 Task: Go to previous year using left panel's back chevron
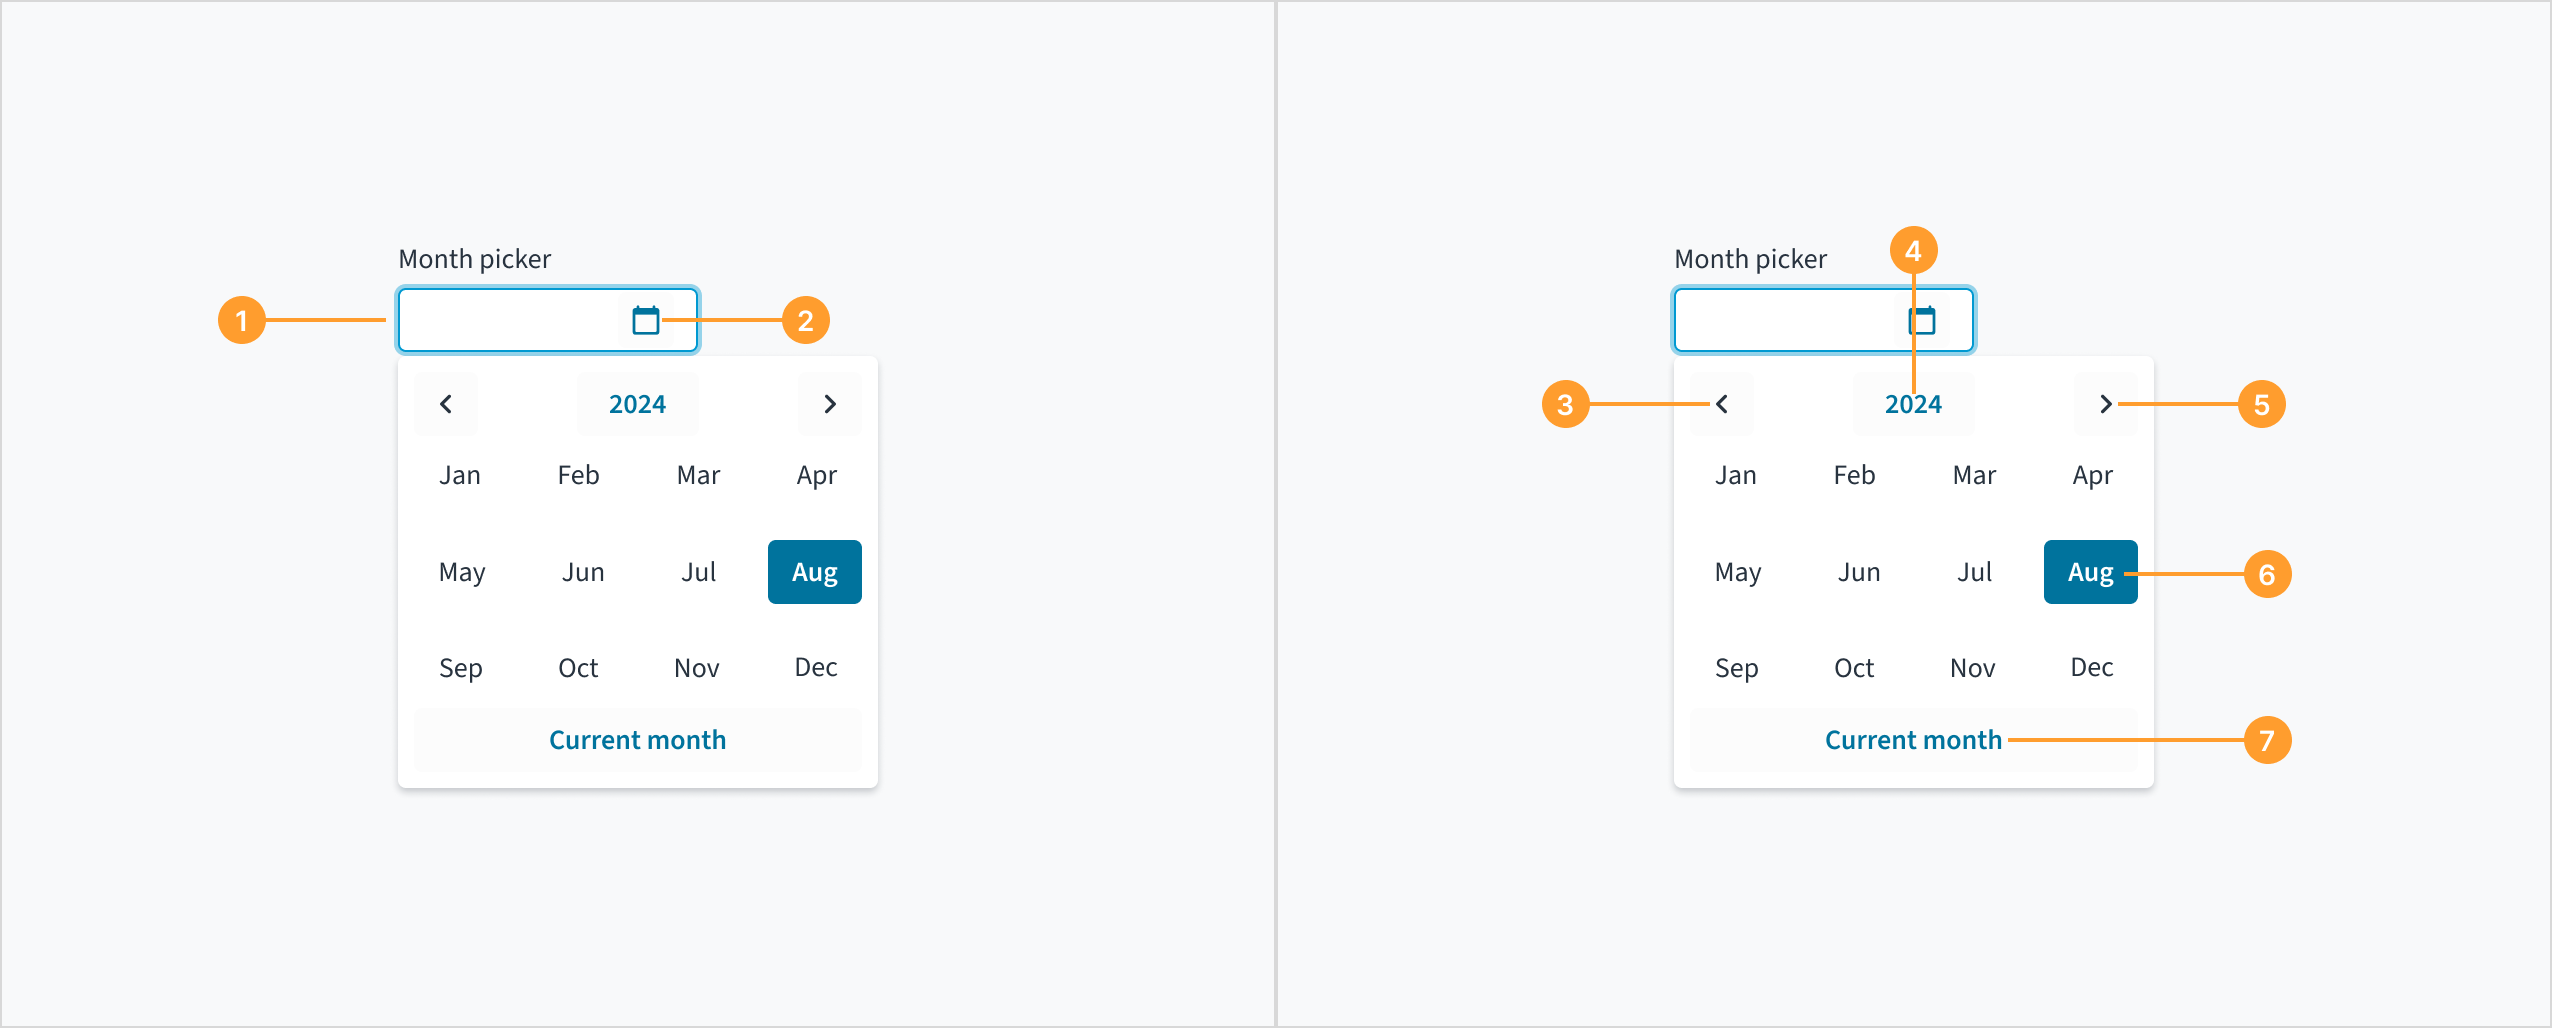pyautogui.click(x=446, y=403)
